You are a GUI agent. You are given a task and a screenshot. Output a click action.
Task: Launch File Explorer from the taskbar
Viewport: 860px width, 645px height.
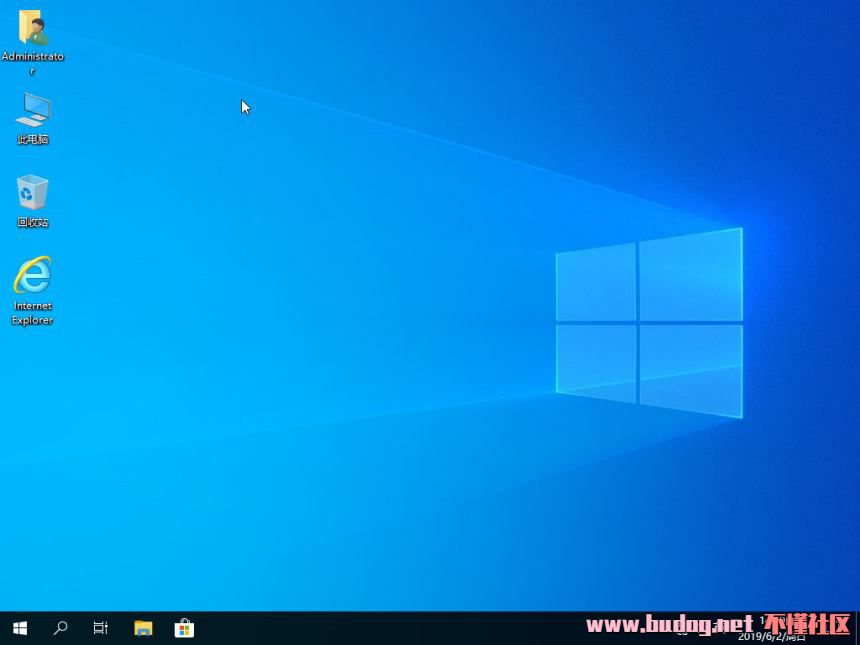143,628
